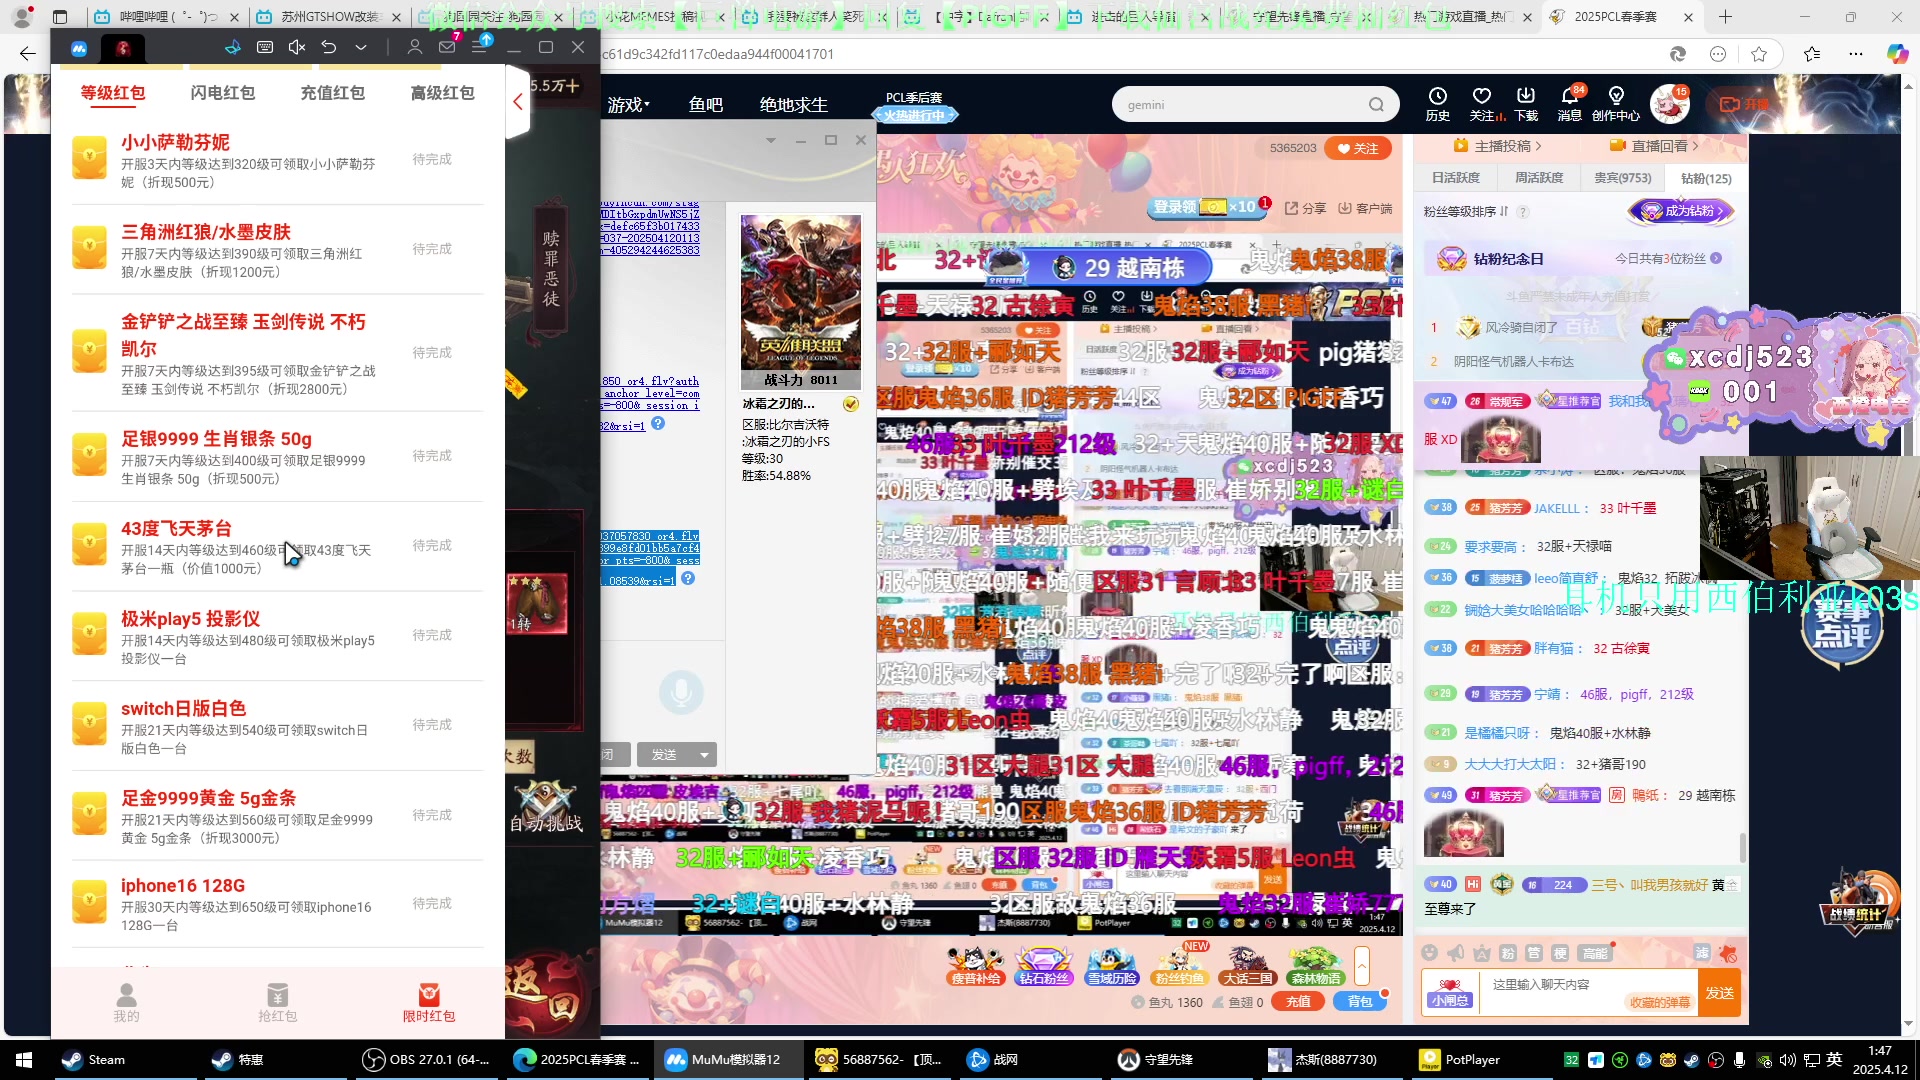Screen dimensions: 1920x1080
Task: Open the 抢红包 bottom tab
Action: pos(278,1003)
